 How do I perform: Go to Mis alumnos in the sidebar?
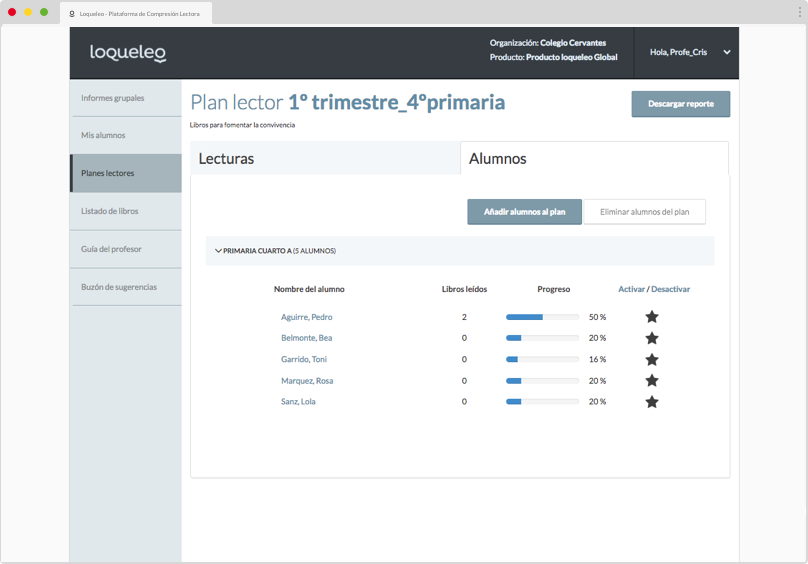[x=126, y=135]
